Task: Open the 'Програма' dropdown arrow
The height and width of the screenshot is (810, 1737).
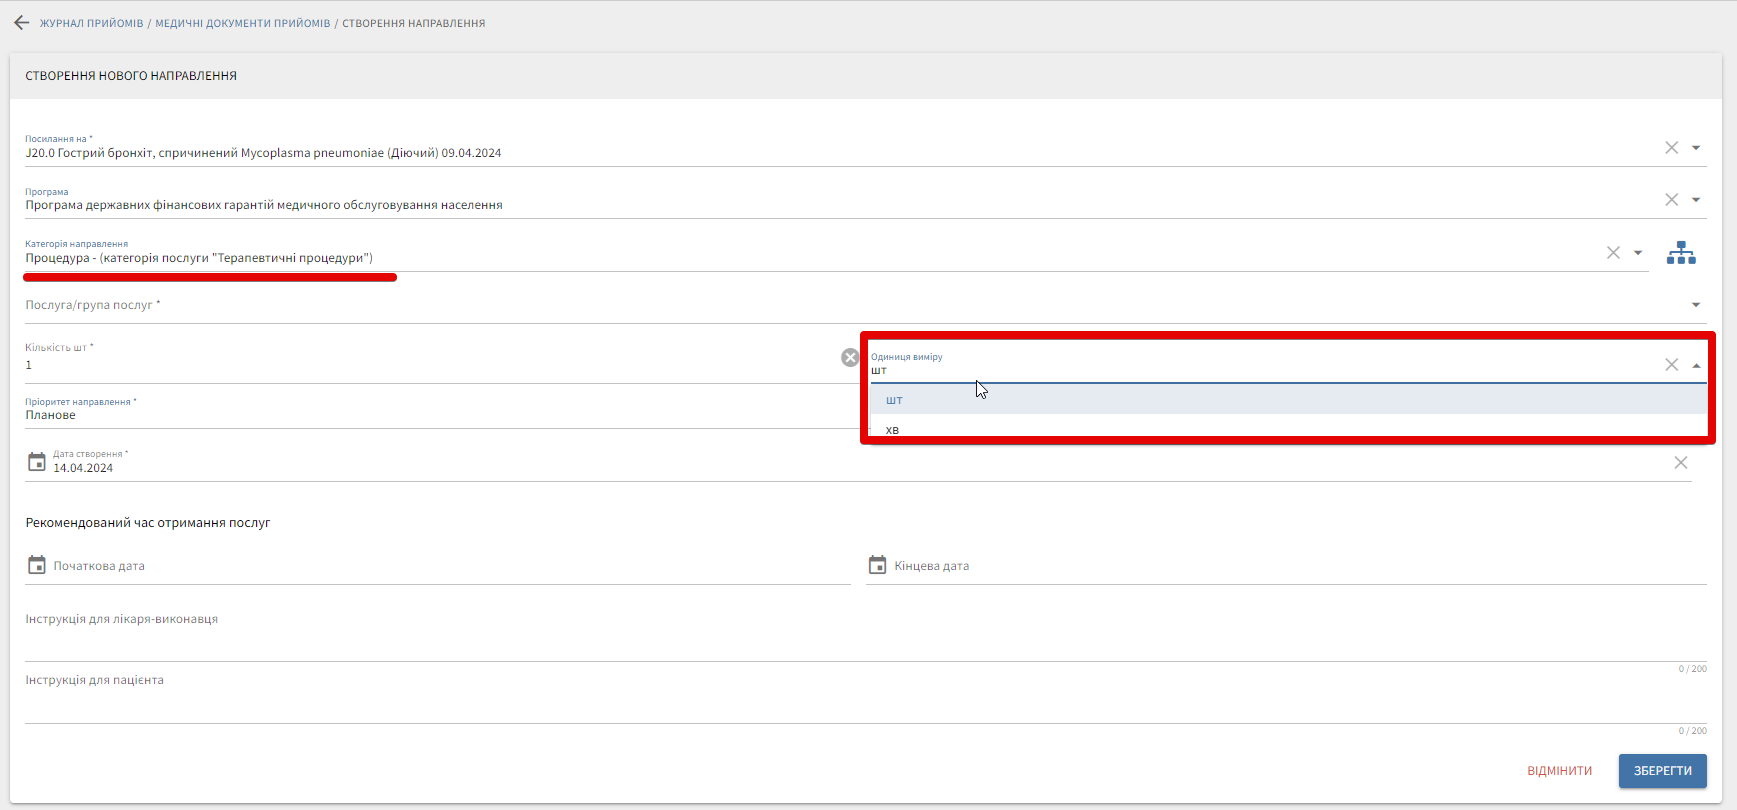Action: [1696, 200]
